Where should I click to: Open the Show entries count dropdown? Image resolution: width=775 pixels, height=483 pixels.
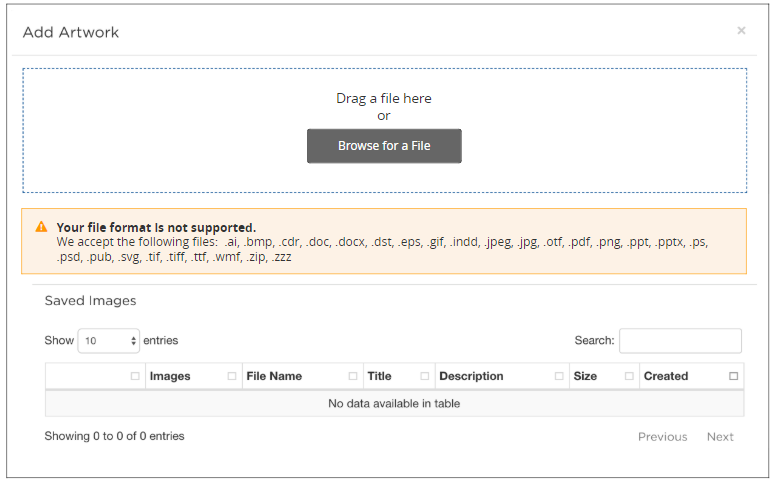coord(109,341)
